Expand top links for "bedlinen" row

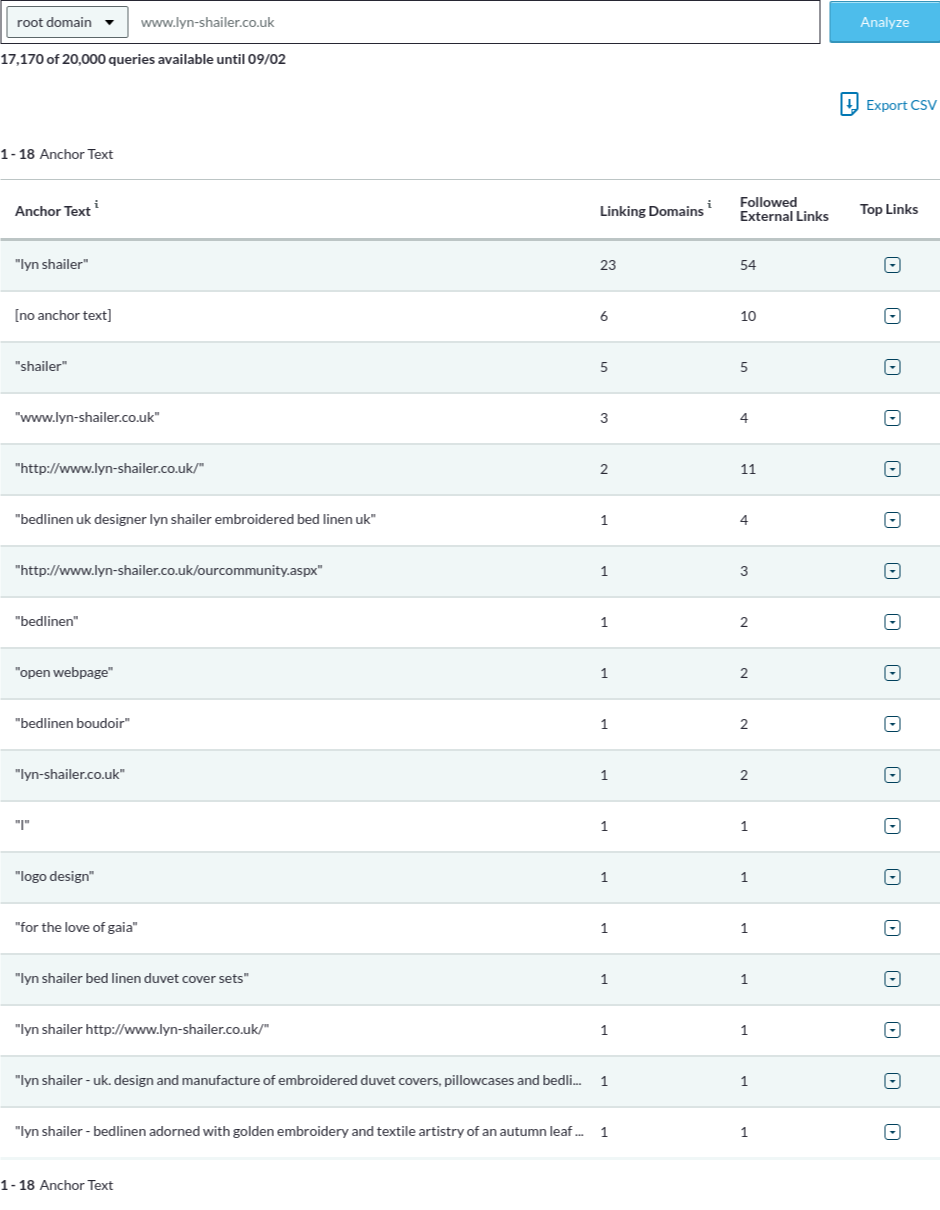pyautogui.click(x=893, y=622)
